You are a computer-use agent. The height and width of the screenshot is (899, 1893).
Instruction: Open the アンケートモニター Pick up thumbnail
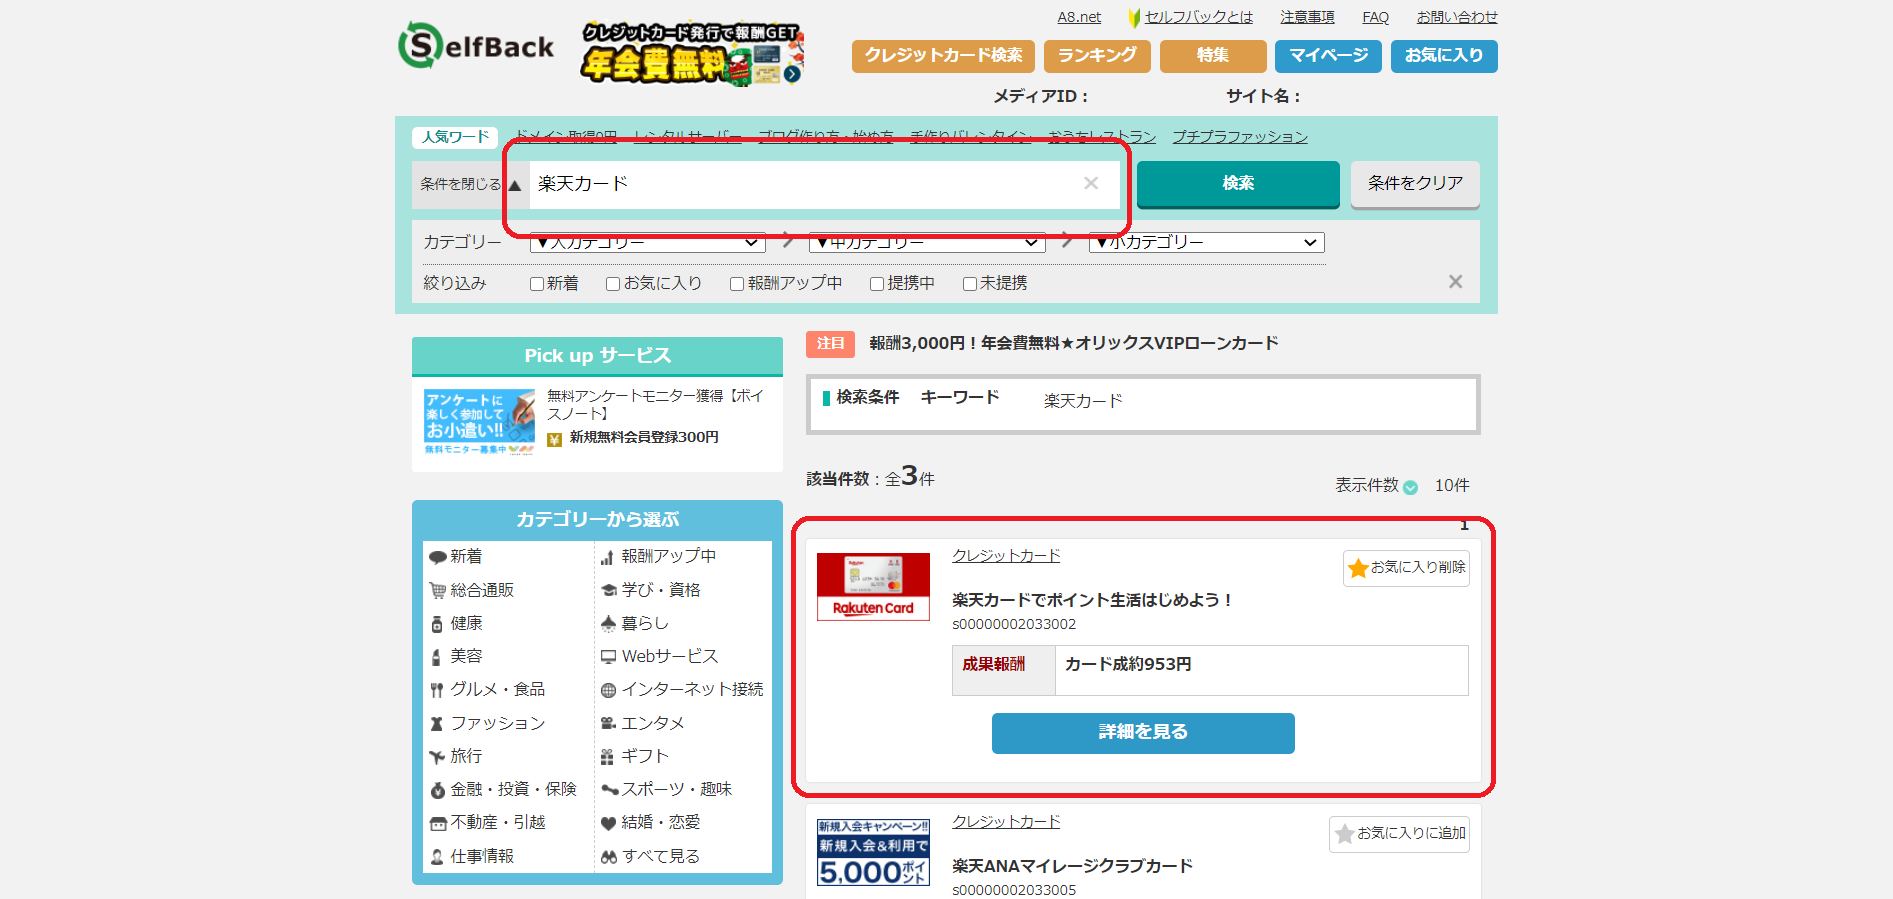(479, 422)
